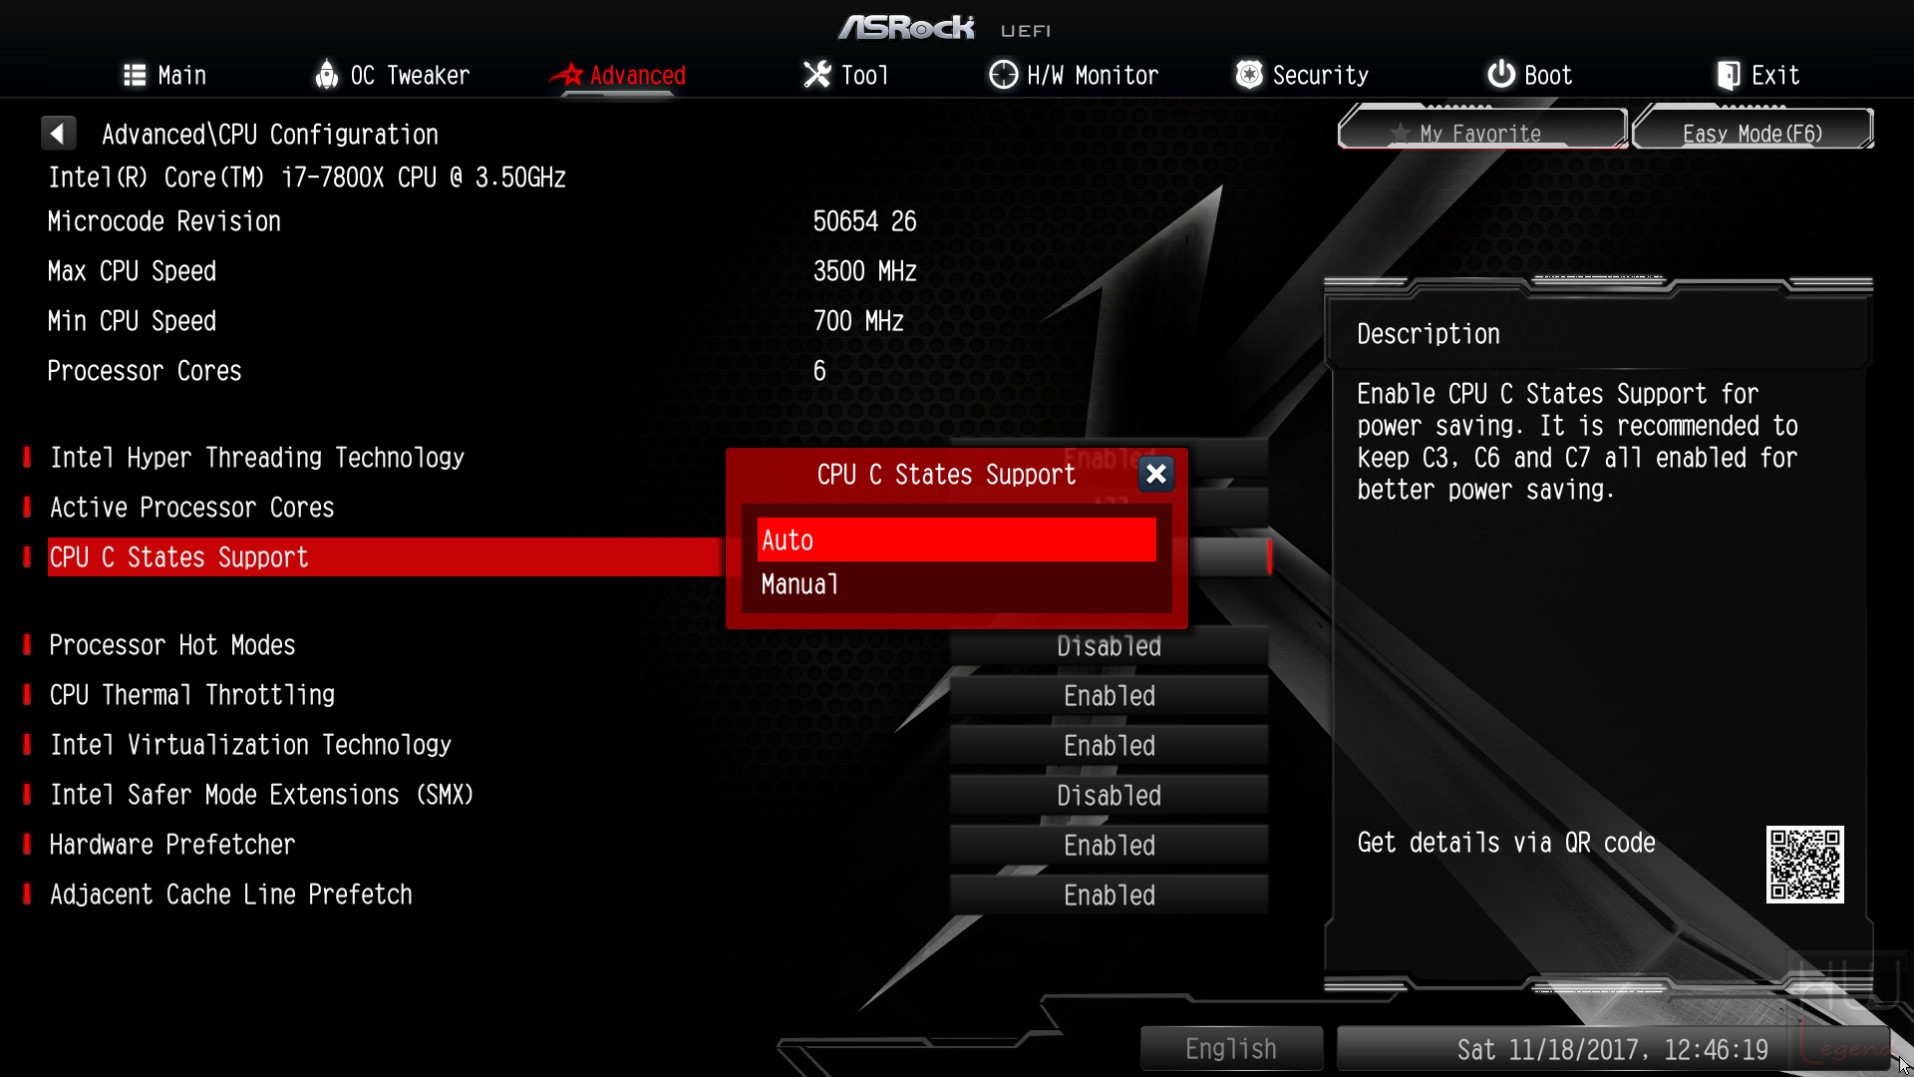Screen dimensions: 1914x1077
Task: Open the My Favorite button
Action: (x=1482, y=131)
